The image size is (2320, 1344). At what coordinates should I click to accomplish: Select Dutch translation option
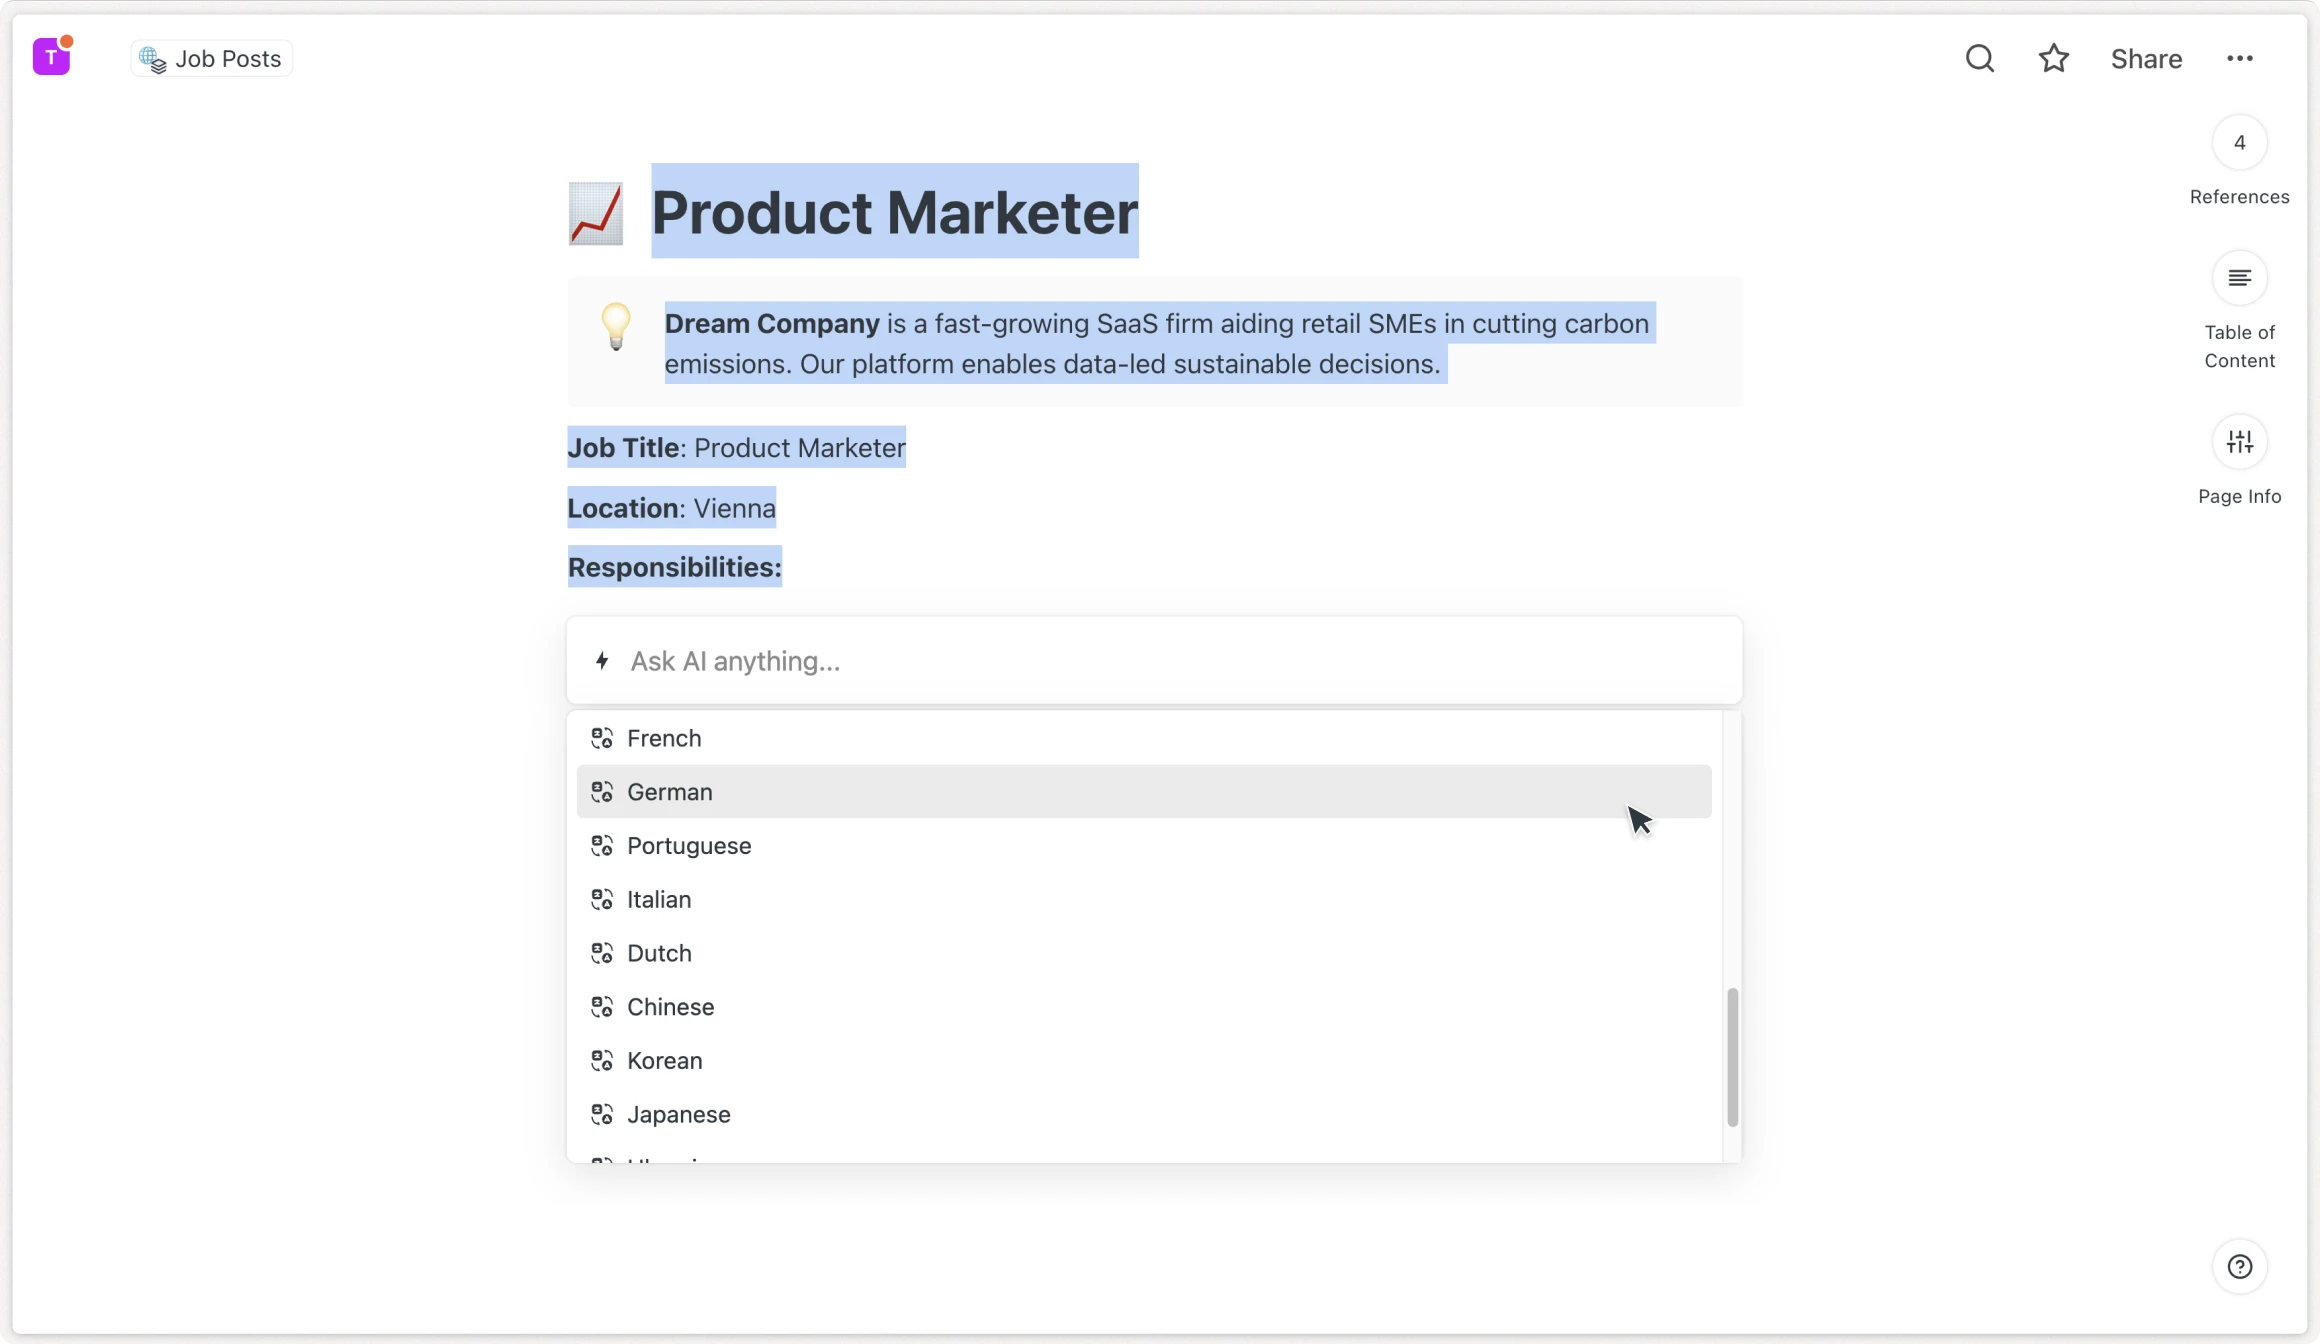[659, 953]
